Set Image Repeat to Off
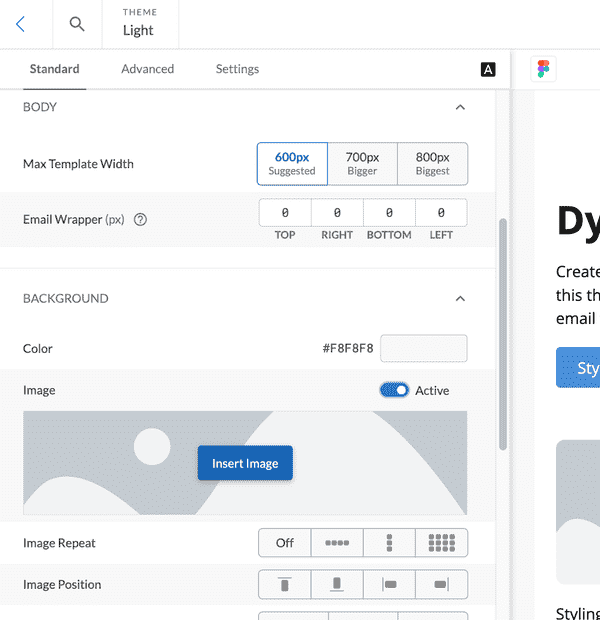Viewport: 600px width, 620px height. pyautogui.click(x=285, y=543)
